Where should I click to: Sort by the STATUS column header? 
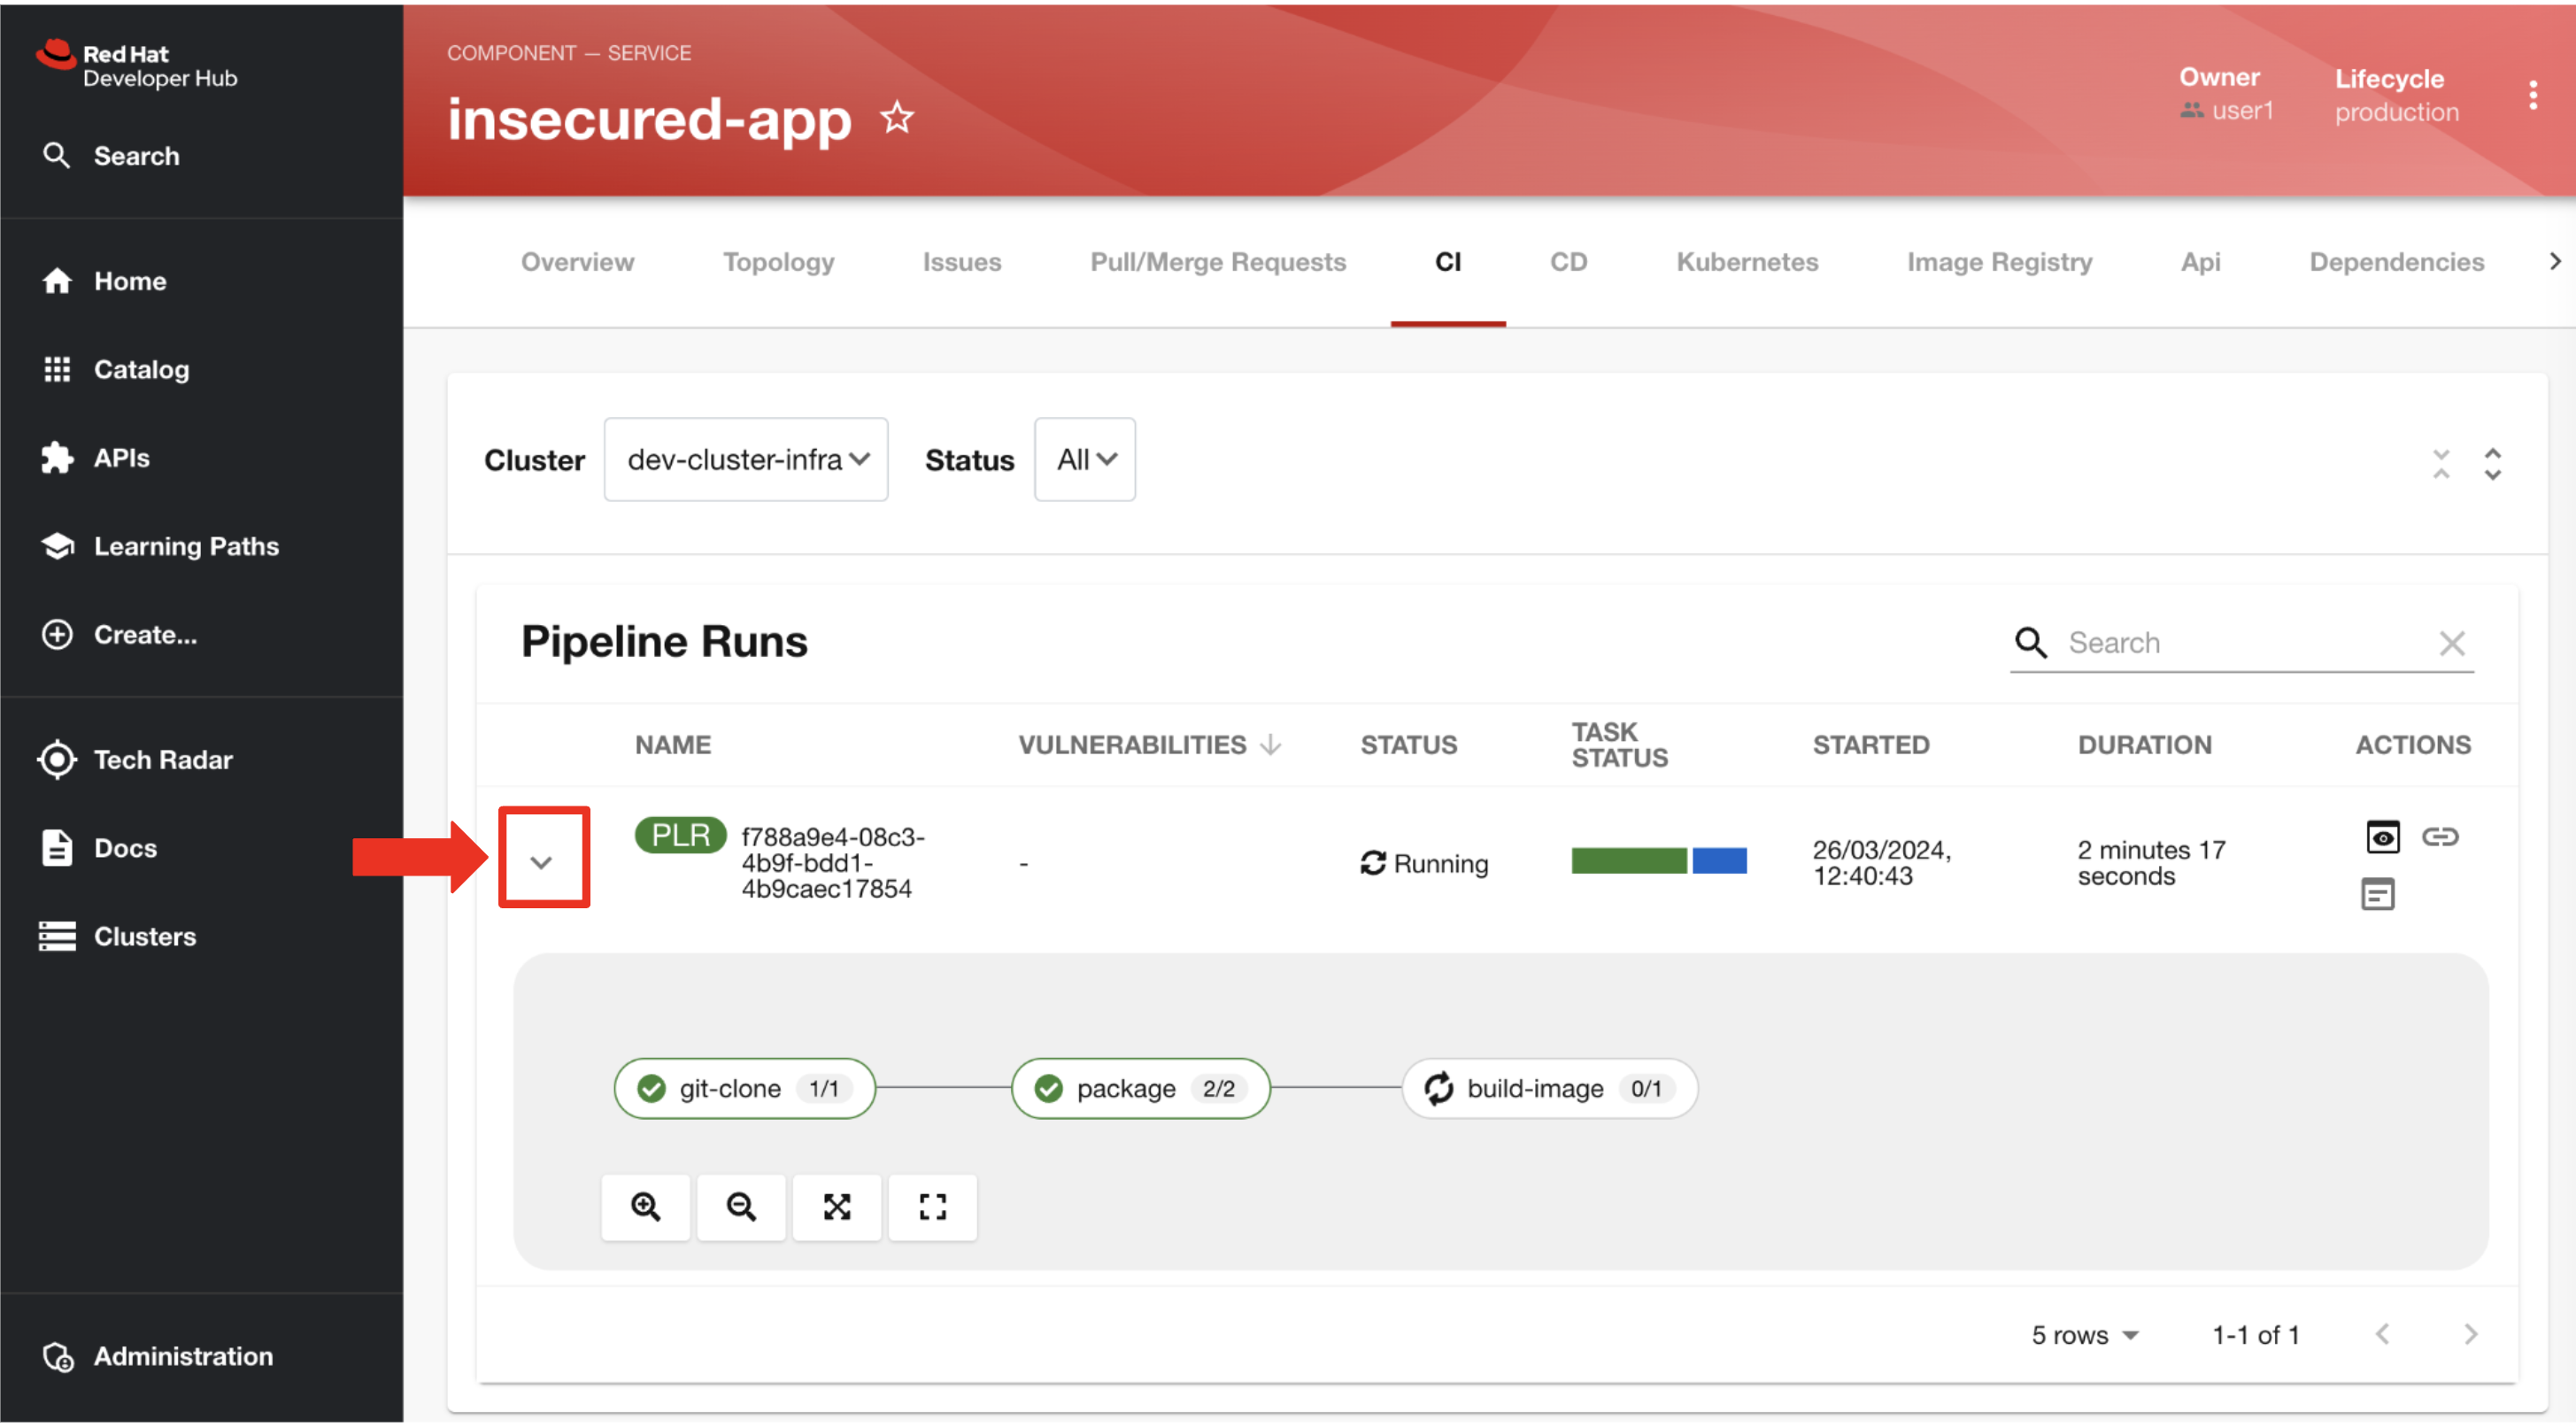[x=1408, y=745]
